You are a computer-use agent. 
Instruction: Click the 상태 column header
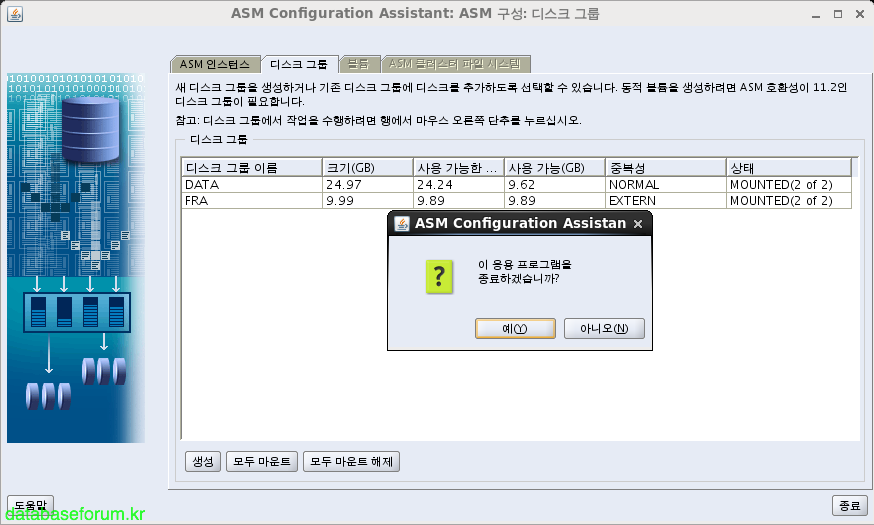[788, 168]
